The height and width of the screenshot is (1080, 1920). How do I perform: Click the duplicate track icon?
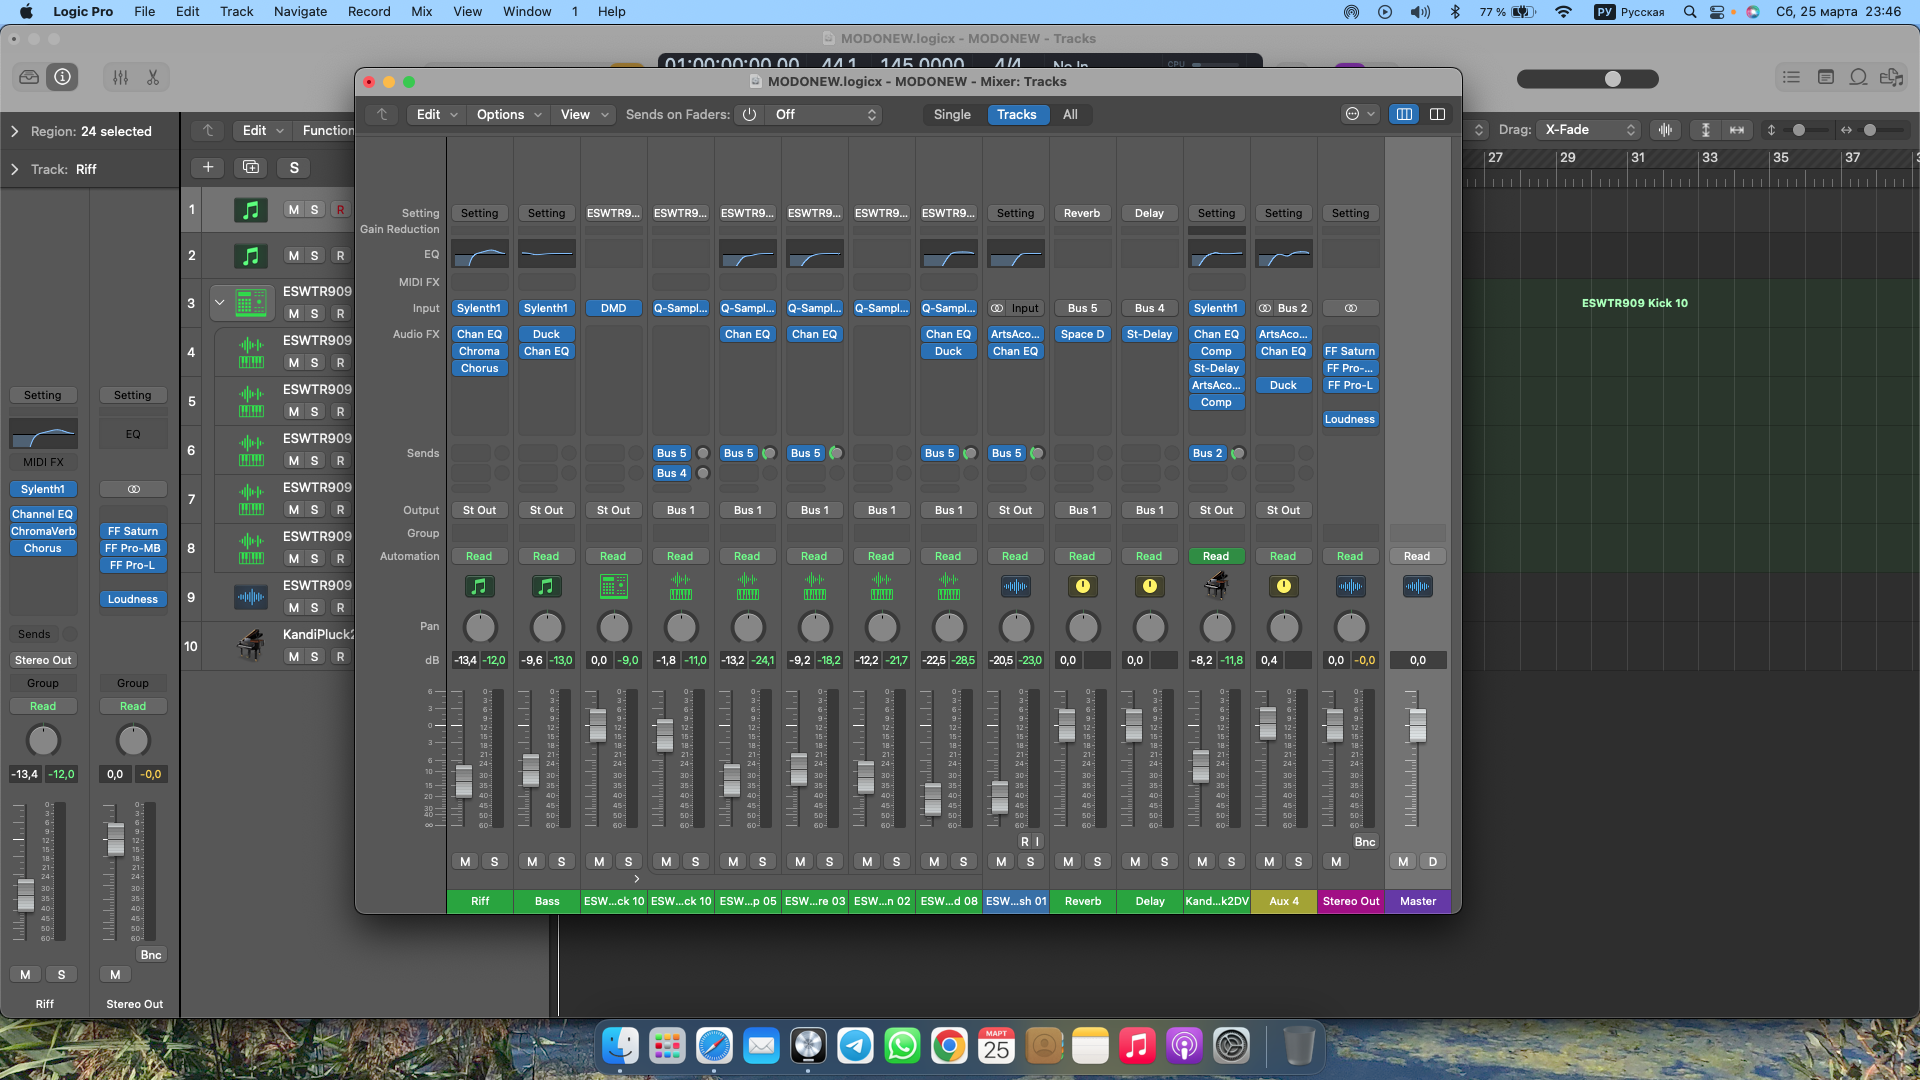[251, 167]
